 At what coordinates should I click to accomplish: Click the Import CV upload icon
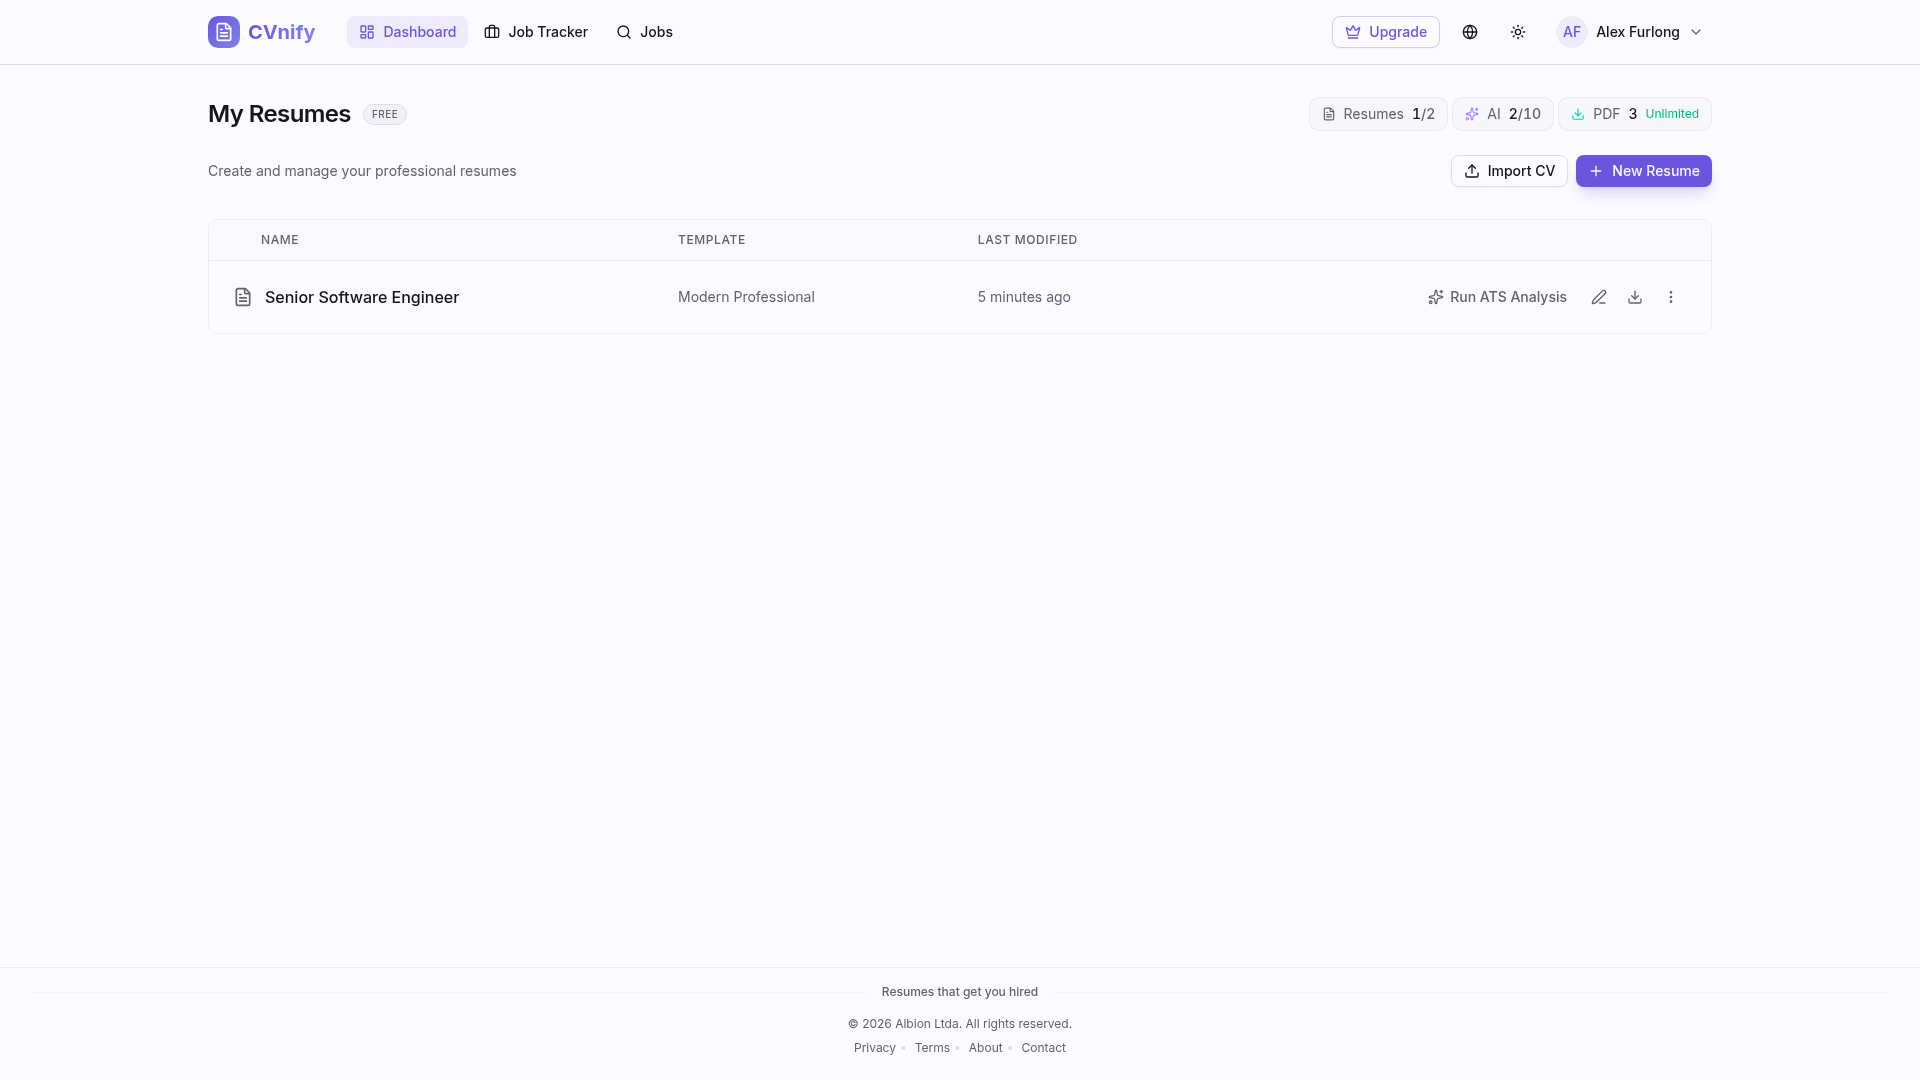click(1470, 171)
